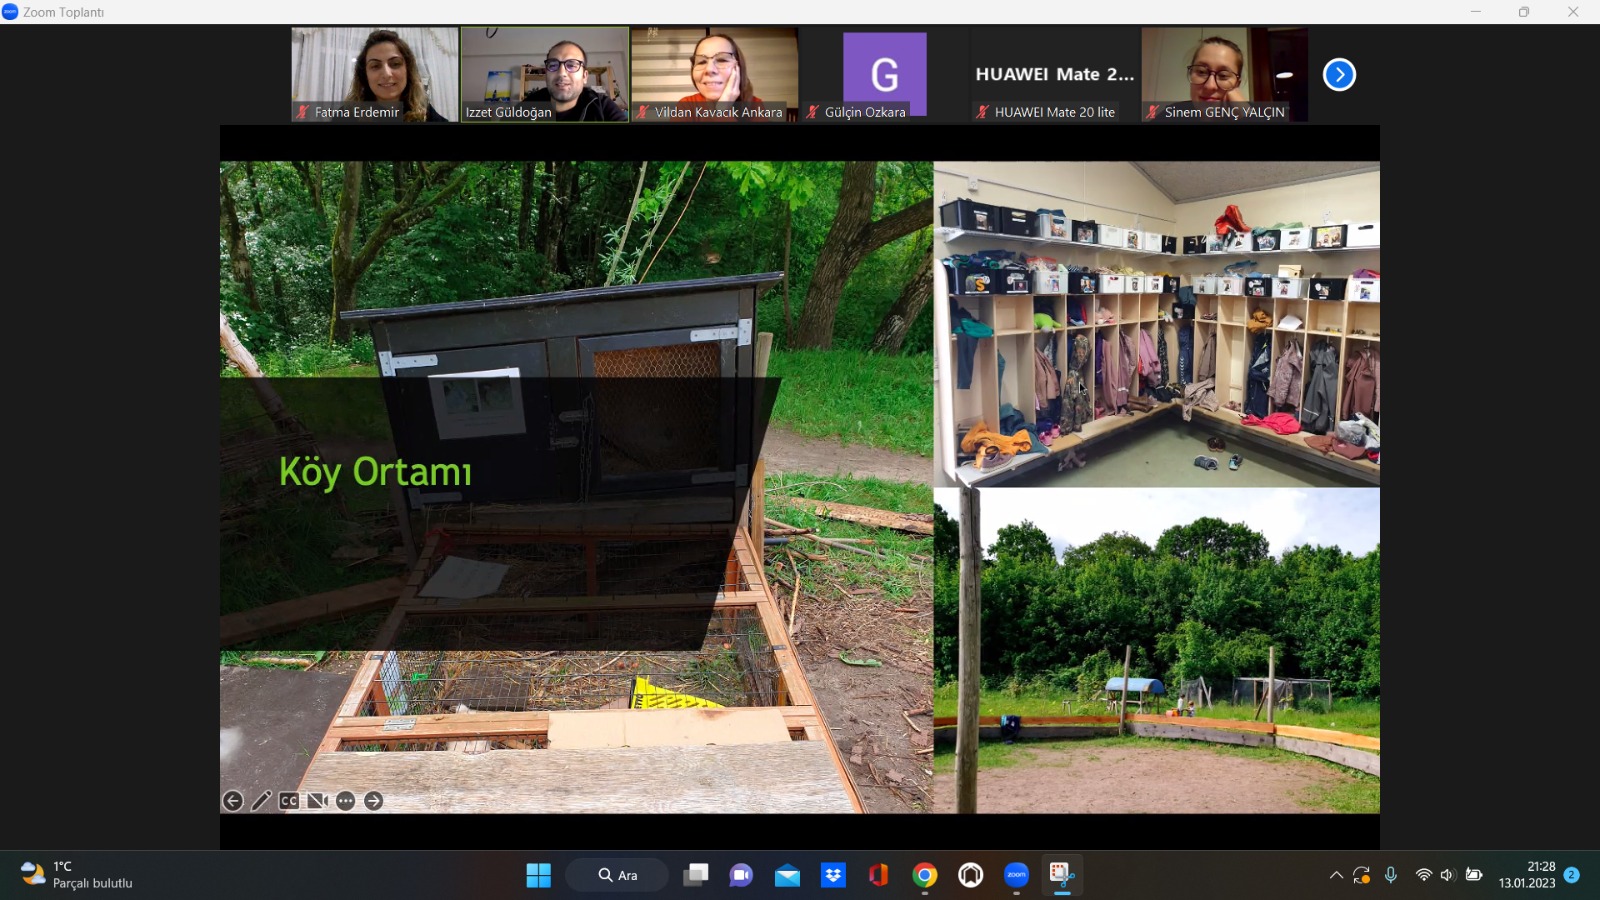Select Sinem GENÇ YALÇIN video thumbnail
Screen dimensions: 1600x900
click(1225, 74)
